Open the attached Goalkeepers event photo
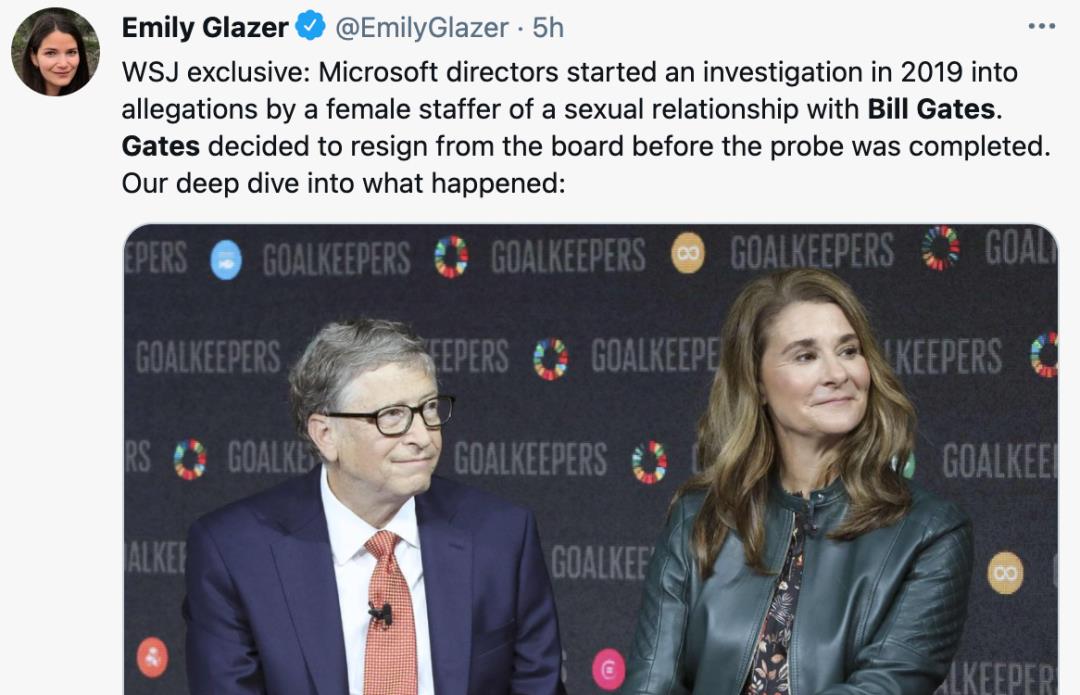Screen dimensions: 1080x695 (590, 458)
